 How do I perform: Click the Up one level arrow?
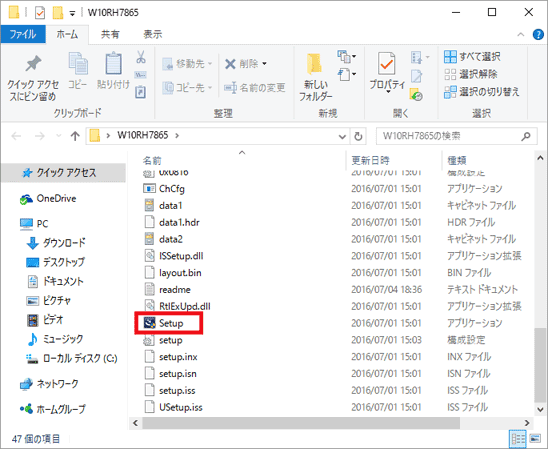click(x=75, y=136)
